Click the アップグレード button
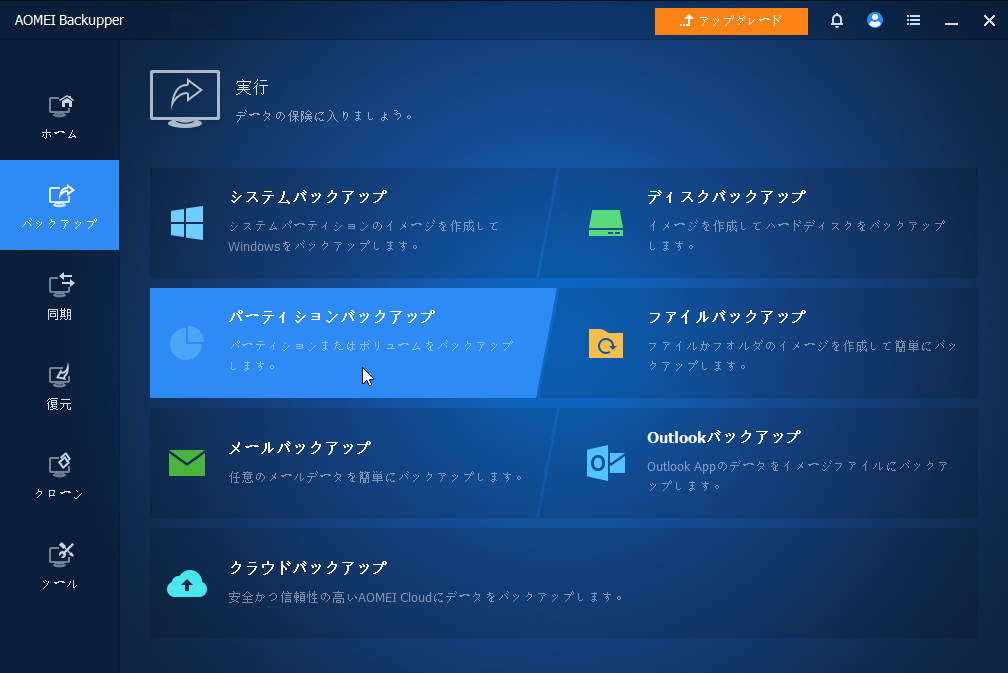1008x673 pixels. pyautogui.click(x=731, y=20)
